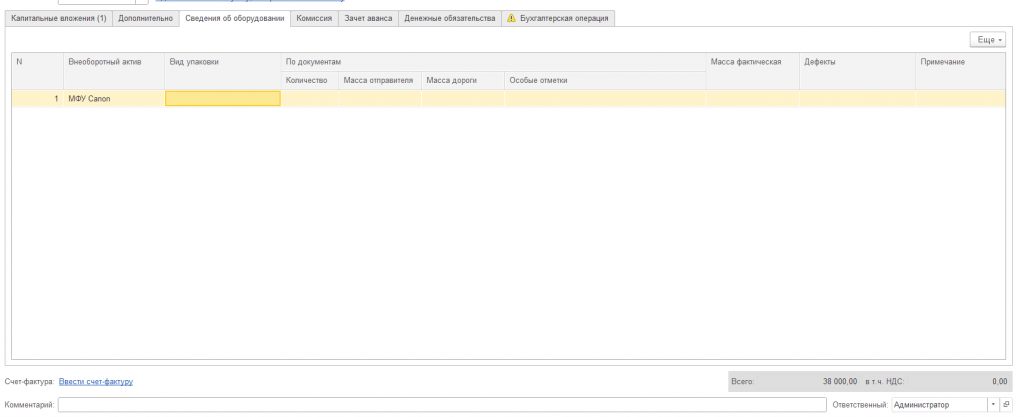
Task: Click the Дефекты cell of МФУ Canon
Action: point(857,99)
